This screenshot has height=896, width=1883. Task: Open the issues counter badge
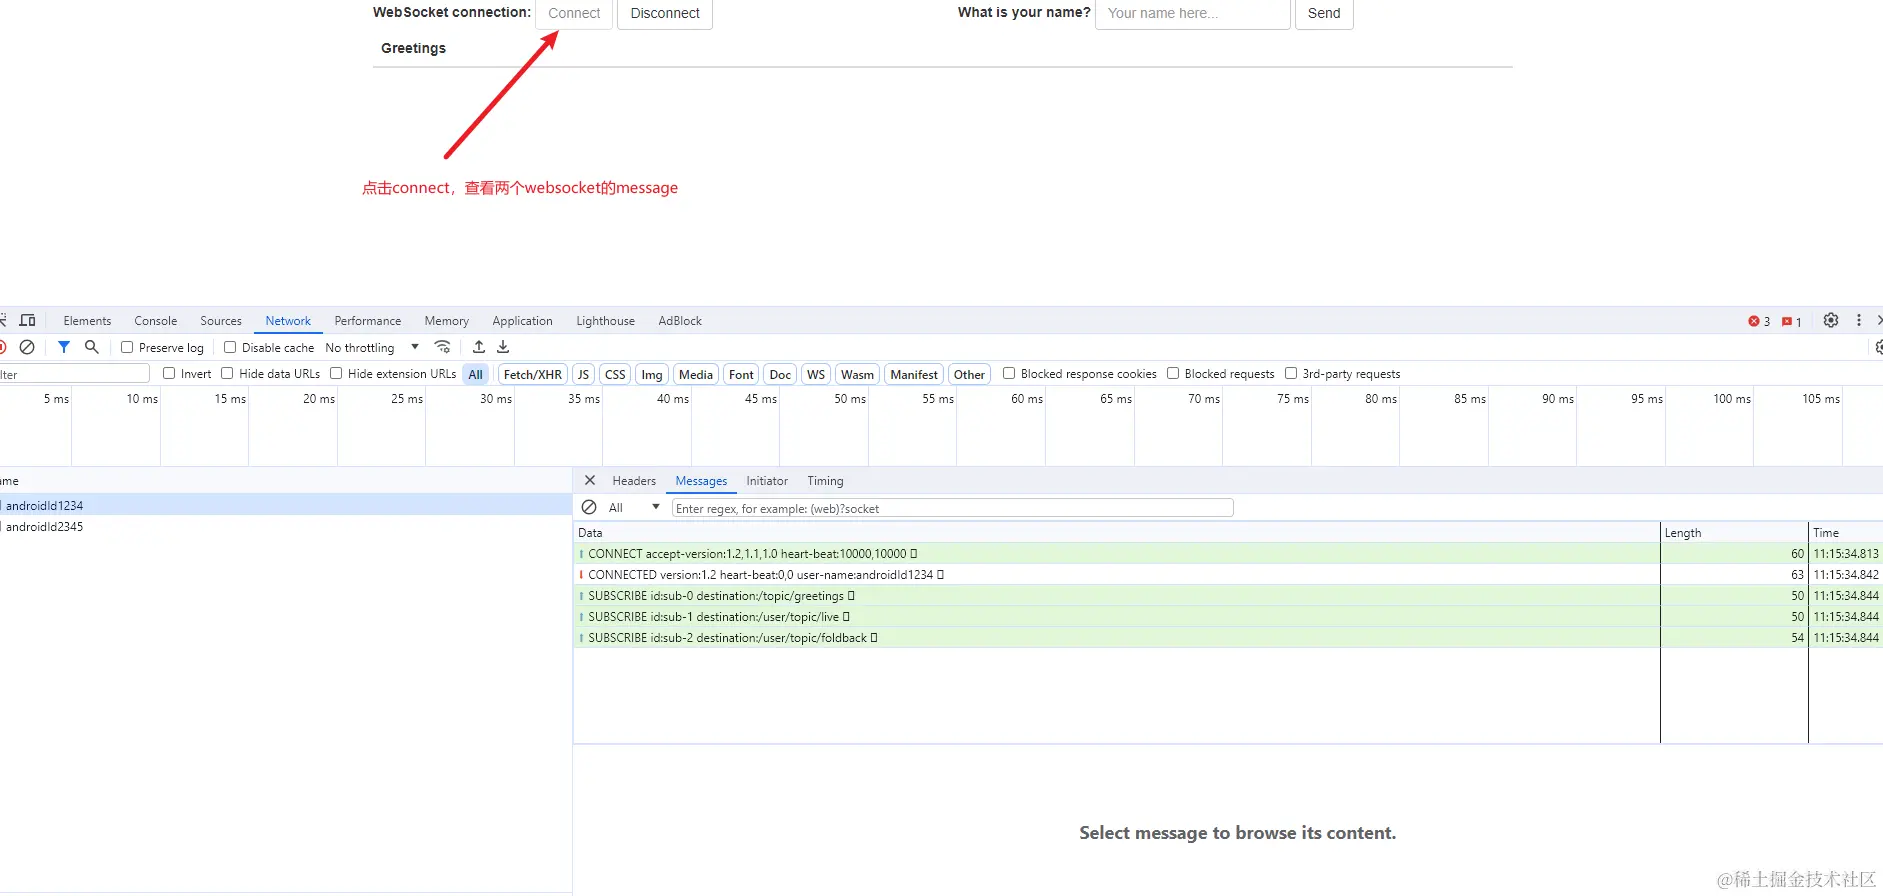coord(1792,321)
